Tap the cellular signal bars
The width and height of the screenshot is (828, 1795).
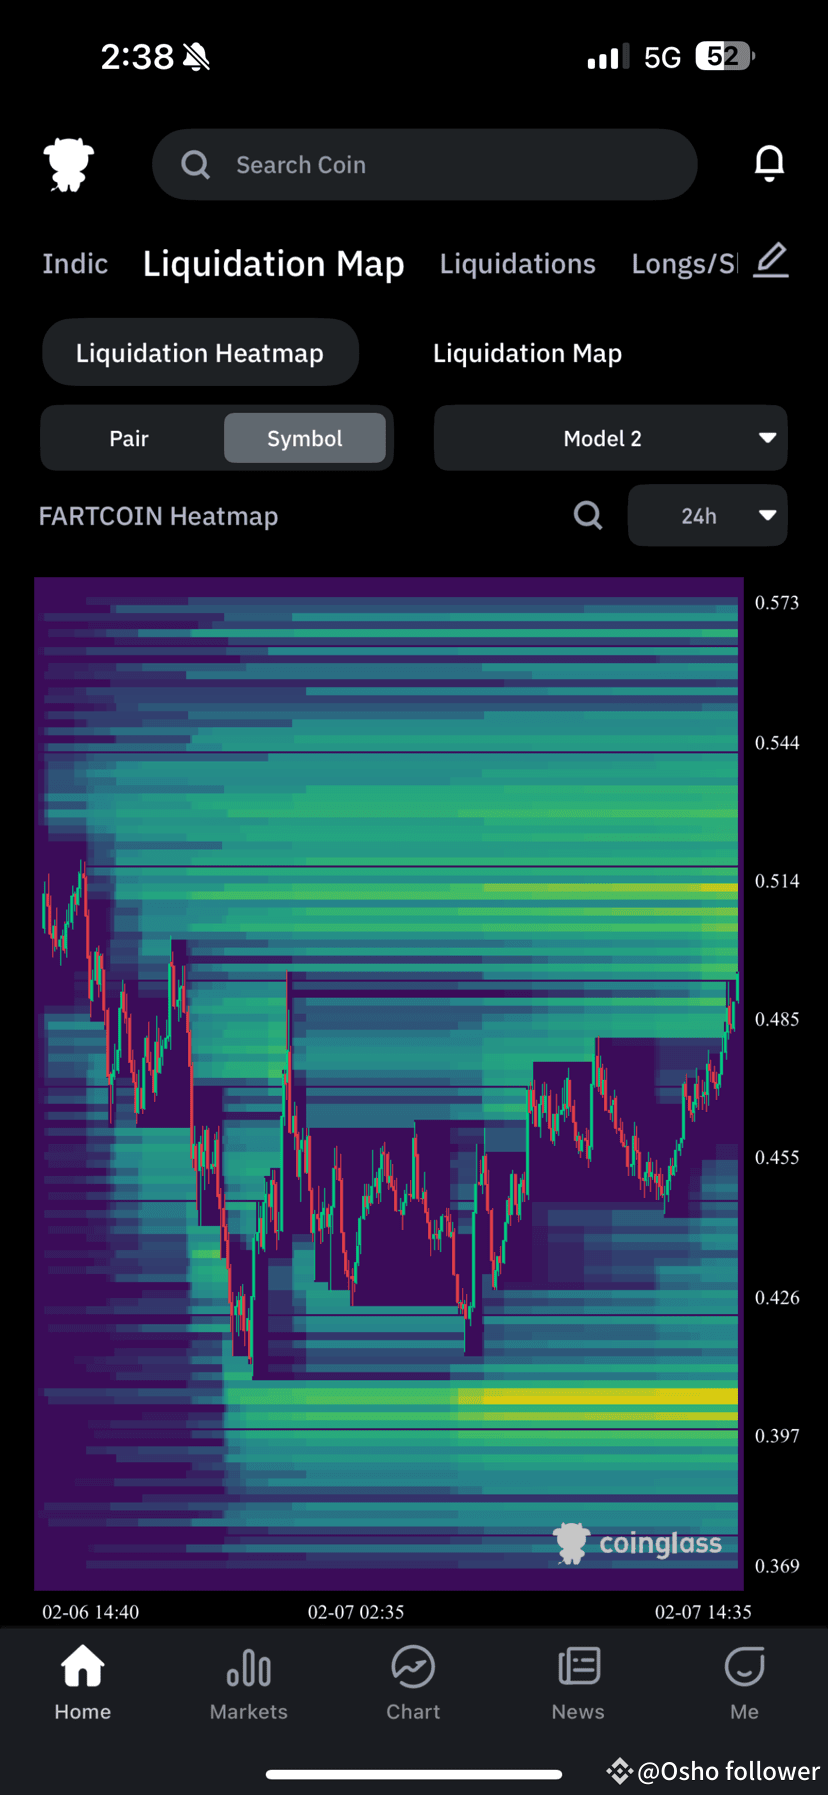point(608,57)
